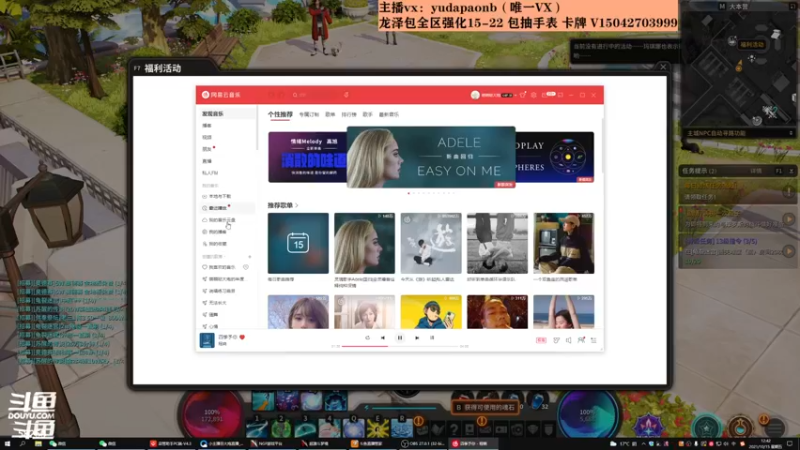Screen dimensions: 800x450
Task: Select the first red carousel indicator dot
Action: [409, 193]
